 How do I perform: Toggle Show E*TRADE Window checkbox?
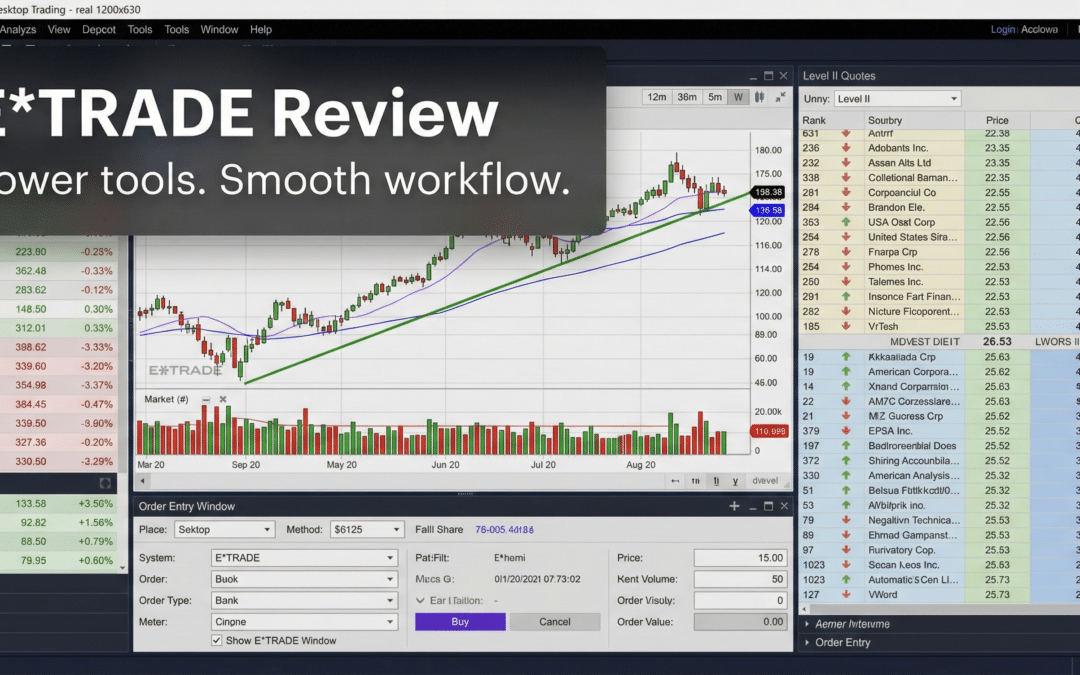[x=216, y=641]
